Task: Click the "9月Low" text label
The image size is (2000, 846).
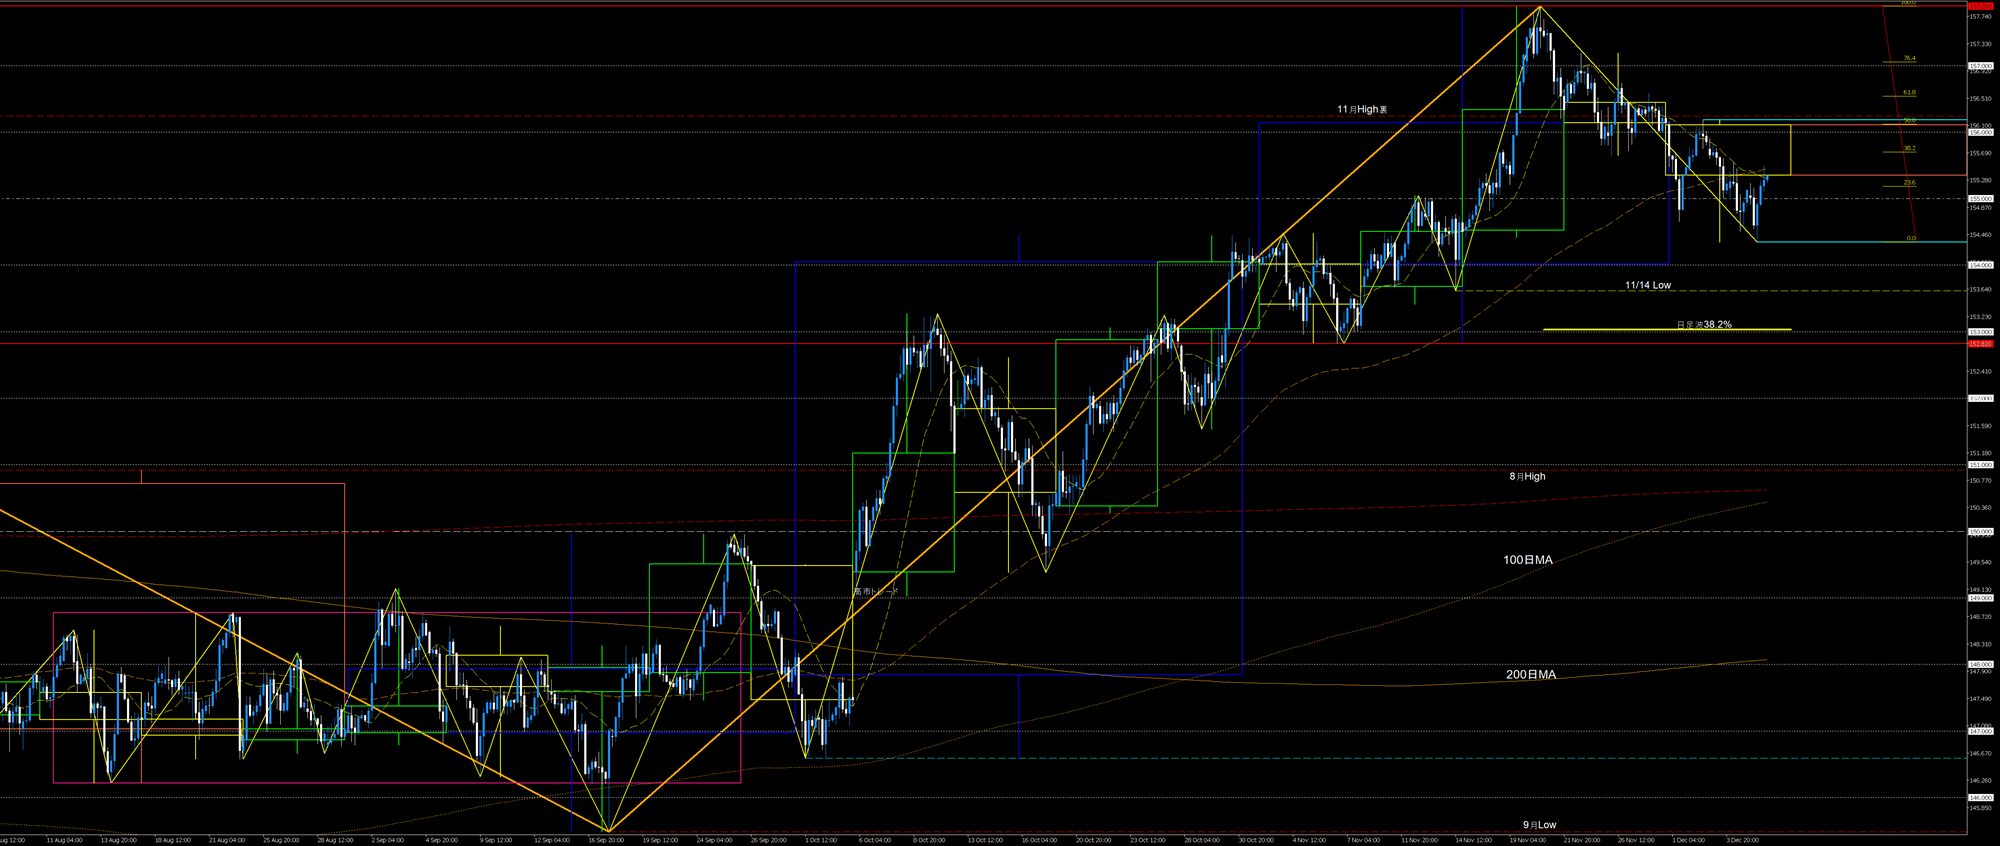Action: 1539,825
